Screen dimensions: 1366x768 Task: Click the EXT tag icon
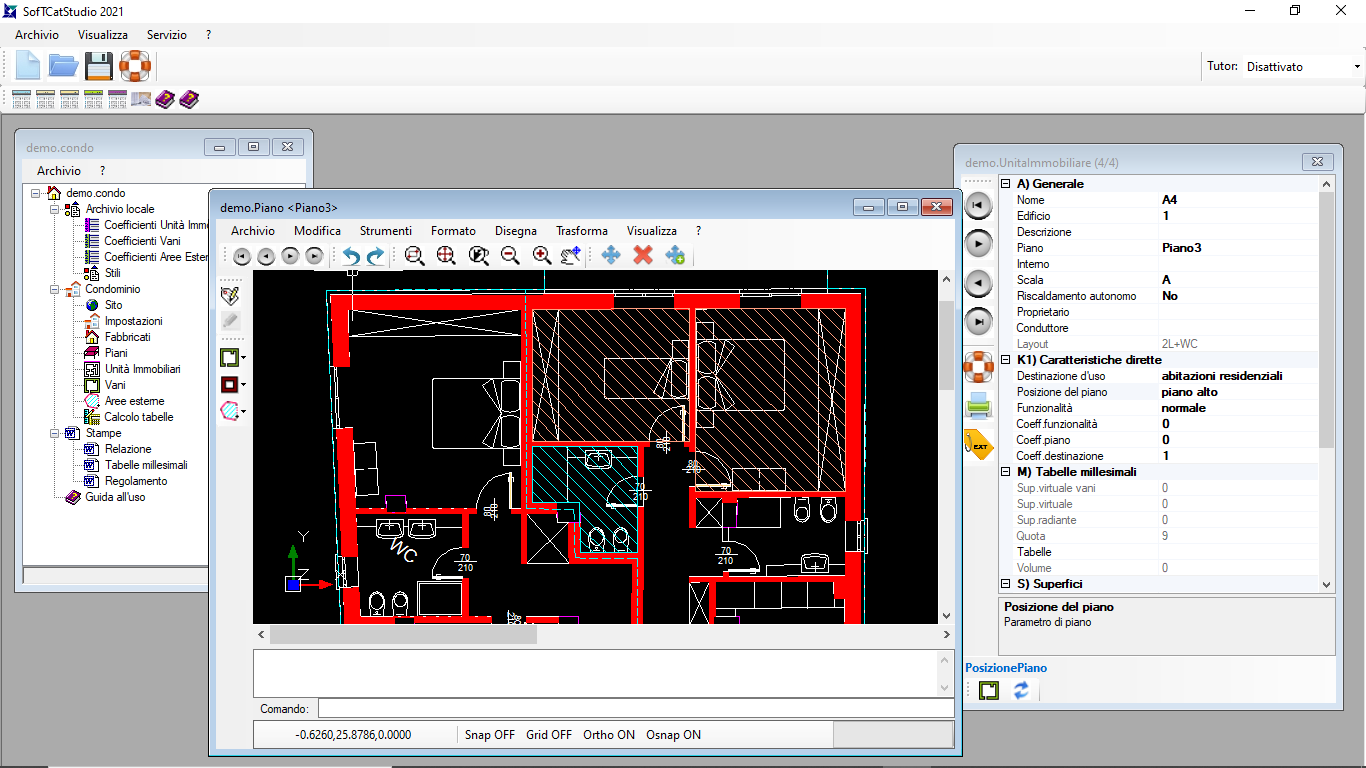point(978,444)
